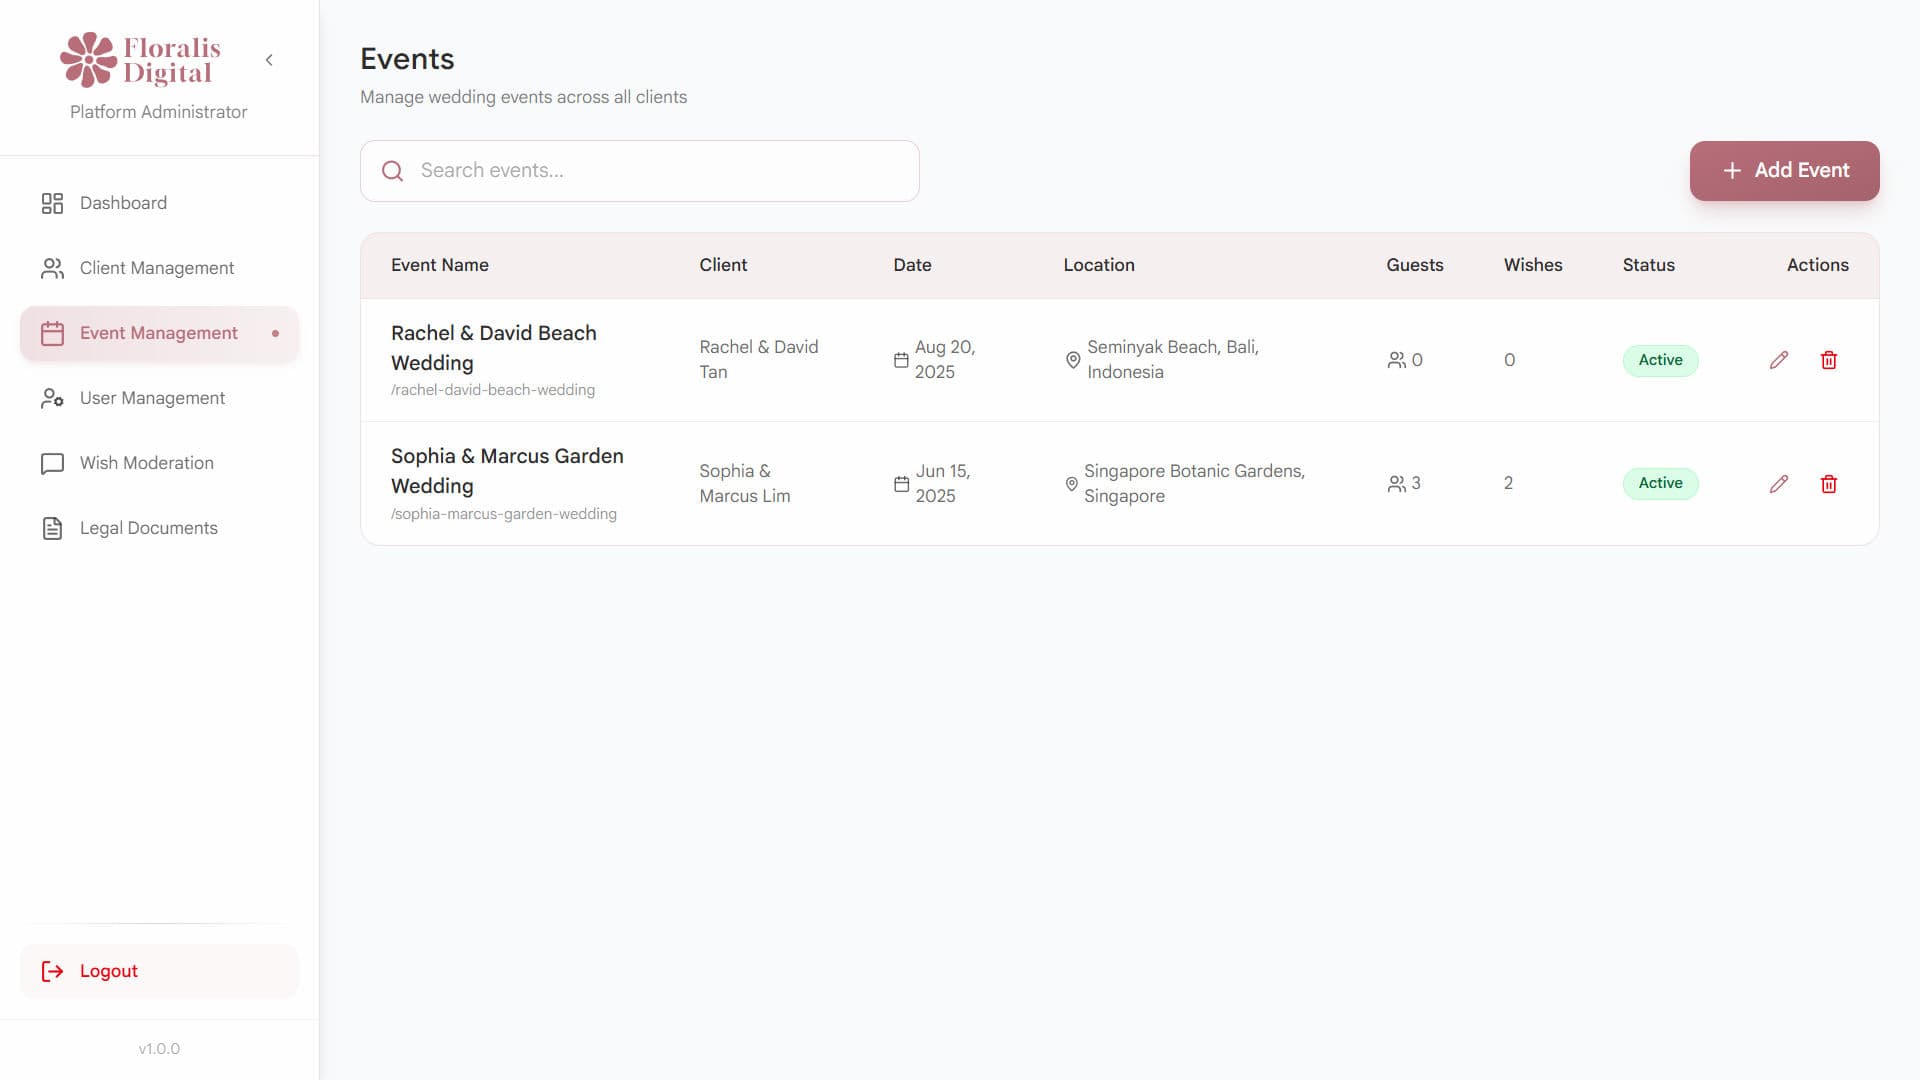
Task: Go to User Management section
Action: point(160,398)
